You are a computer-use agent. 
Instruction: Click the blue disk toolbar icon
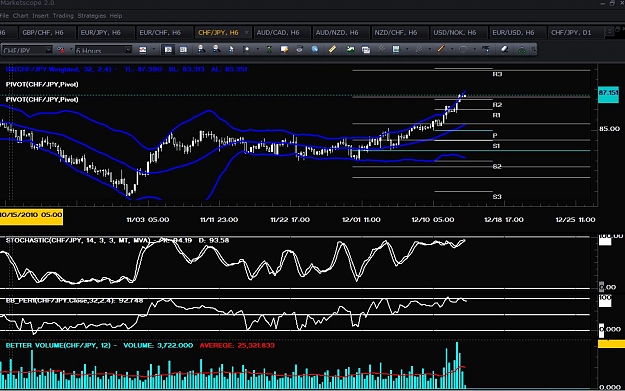click(396, 49)
